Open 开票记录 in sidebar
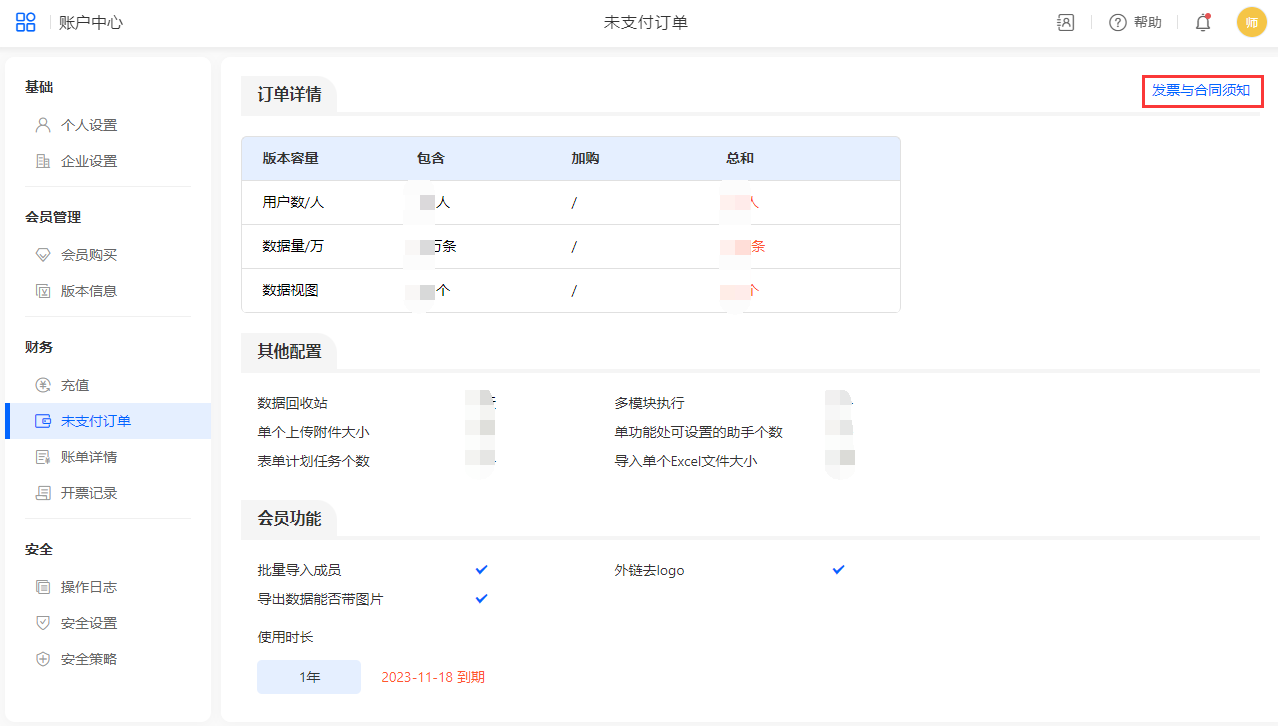Viewport: 1278px width, 726px height. (x=88, y=493)
